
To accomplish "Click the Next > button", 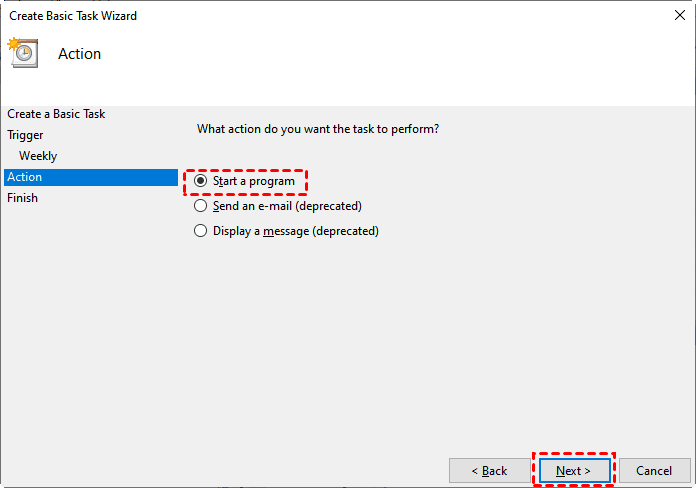I will coord(574,471).
